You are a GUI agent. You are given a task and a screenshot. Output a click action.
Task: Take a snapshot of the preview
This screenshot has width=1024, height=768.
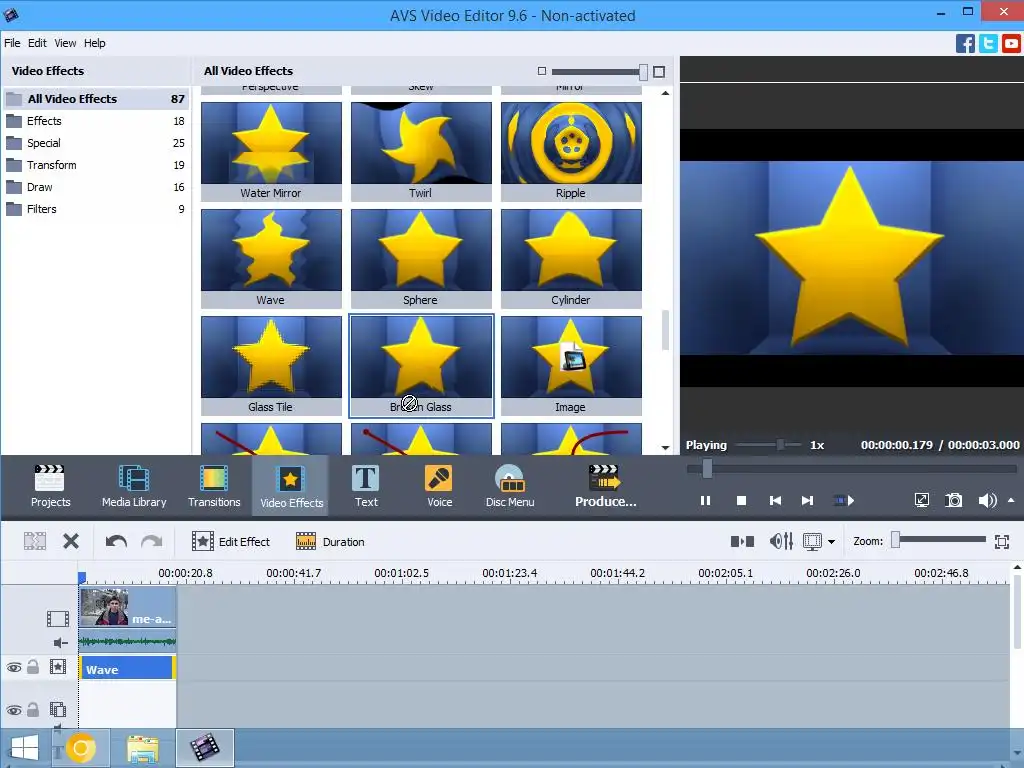click(953, 500)
